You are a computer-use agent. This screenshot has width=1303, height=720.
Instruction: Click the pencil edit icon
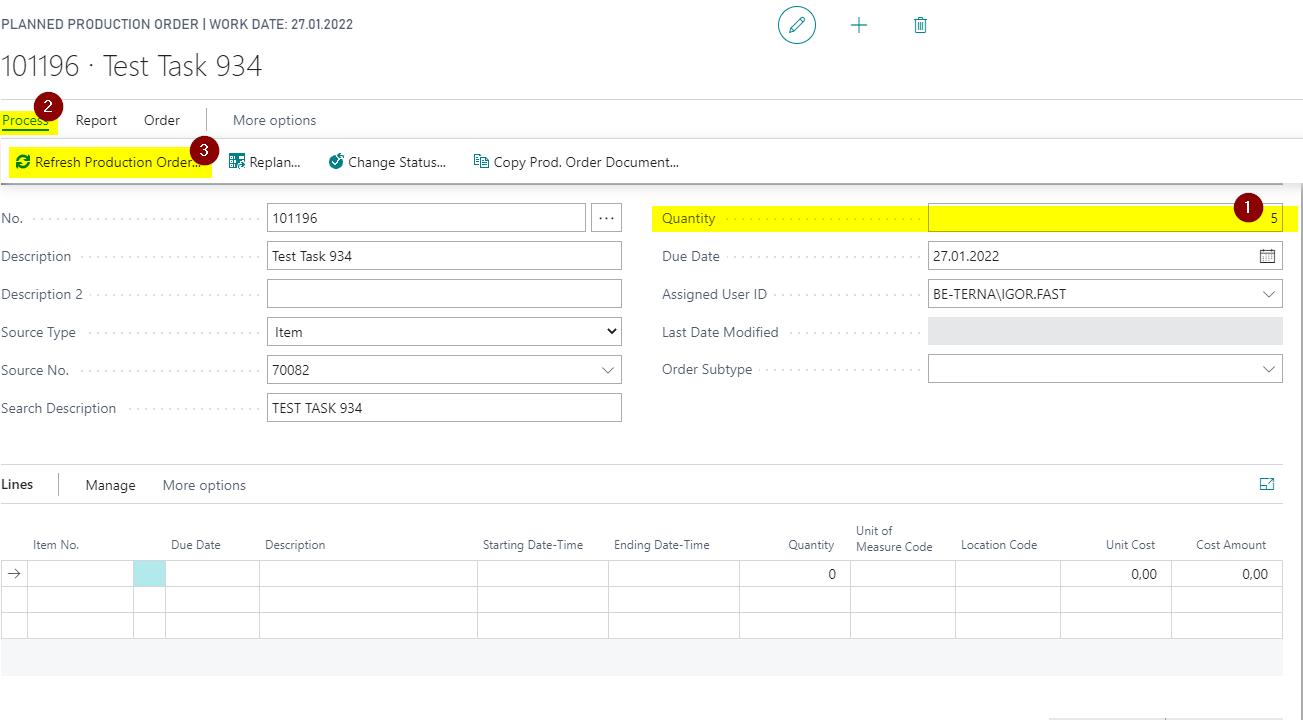797,25
